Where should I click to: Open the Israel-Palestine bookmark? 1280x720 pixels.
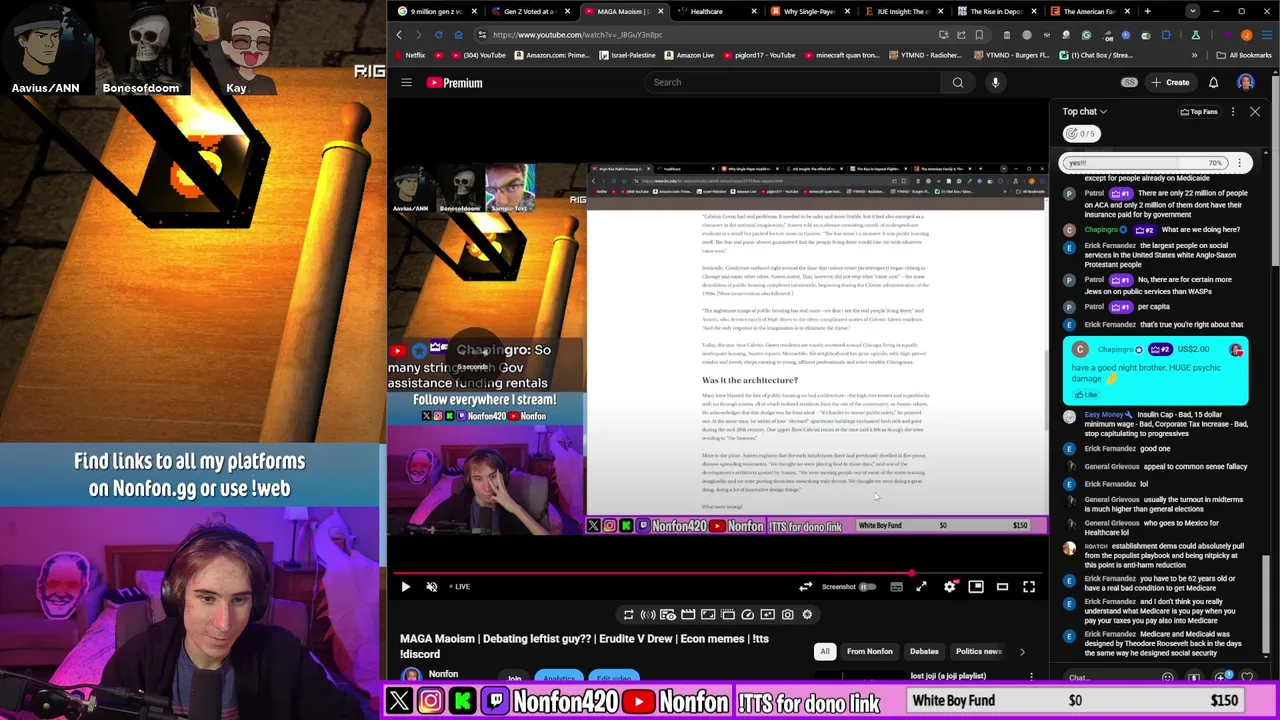(628, 55)
